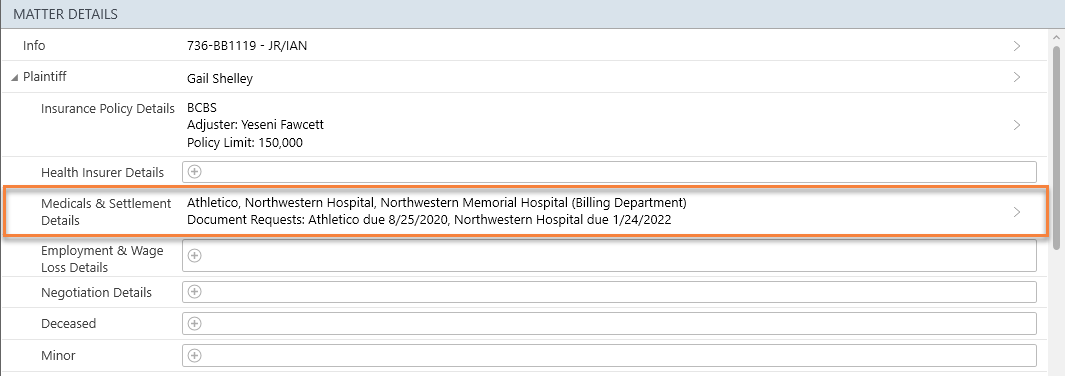This screenshot has height=376, width=1065.
Task: Select the Info row label
Action: click(x=34, y=45)
